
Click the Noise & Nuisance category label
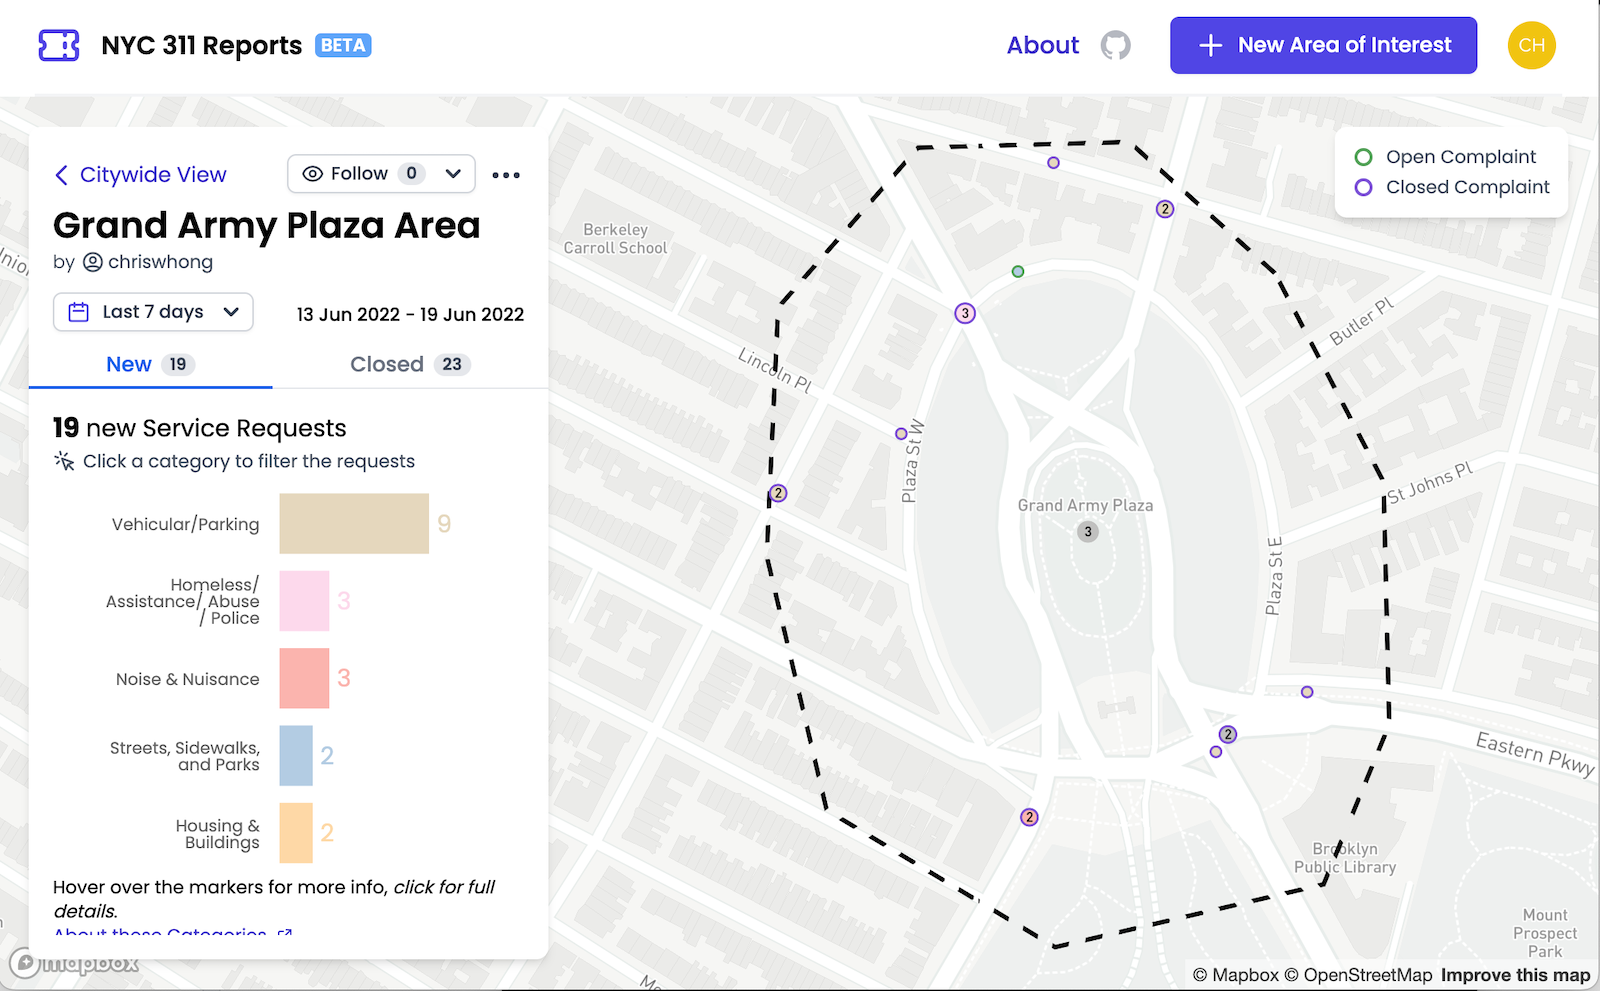click(187, 679)
